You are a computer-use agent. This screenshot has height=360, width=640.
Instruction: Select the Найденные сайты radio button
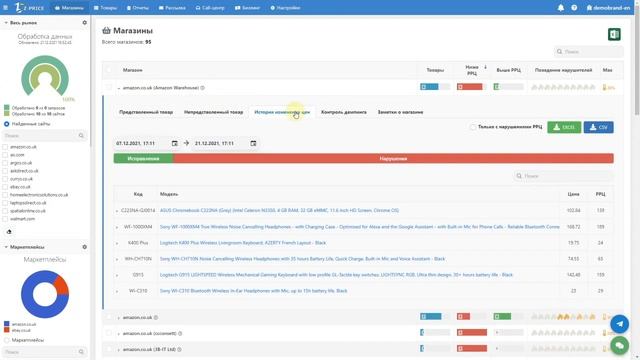(7, 124)
